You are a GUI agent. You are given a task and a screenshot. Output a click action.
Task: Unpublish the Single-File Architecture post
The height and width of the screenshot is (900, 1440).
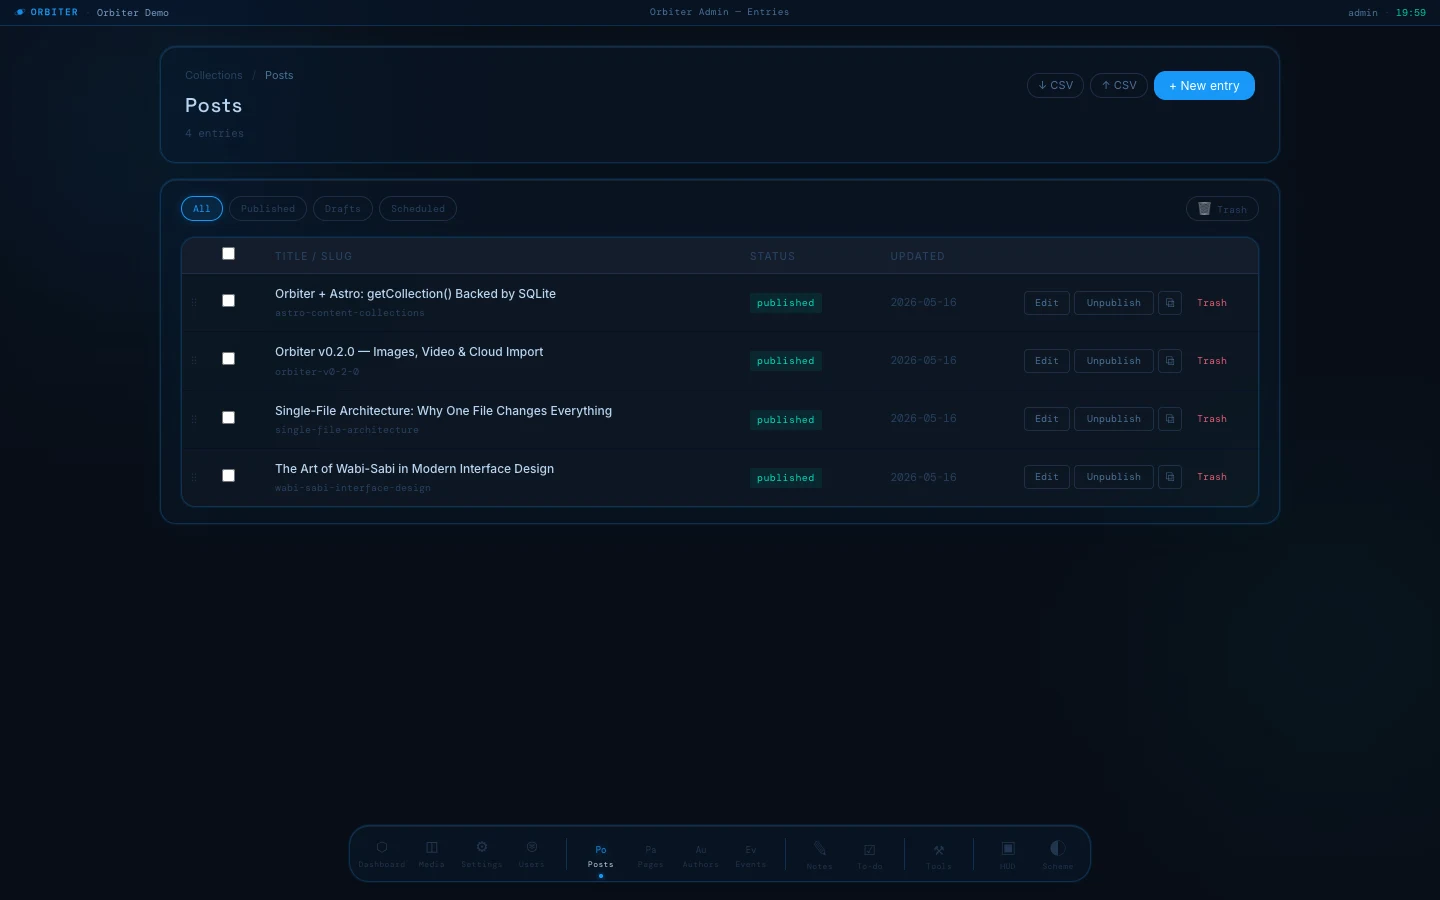[x=1114, y=419]
